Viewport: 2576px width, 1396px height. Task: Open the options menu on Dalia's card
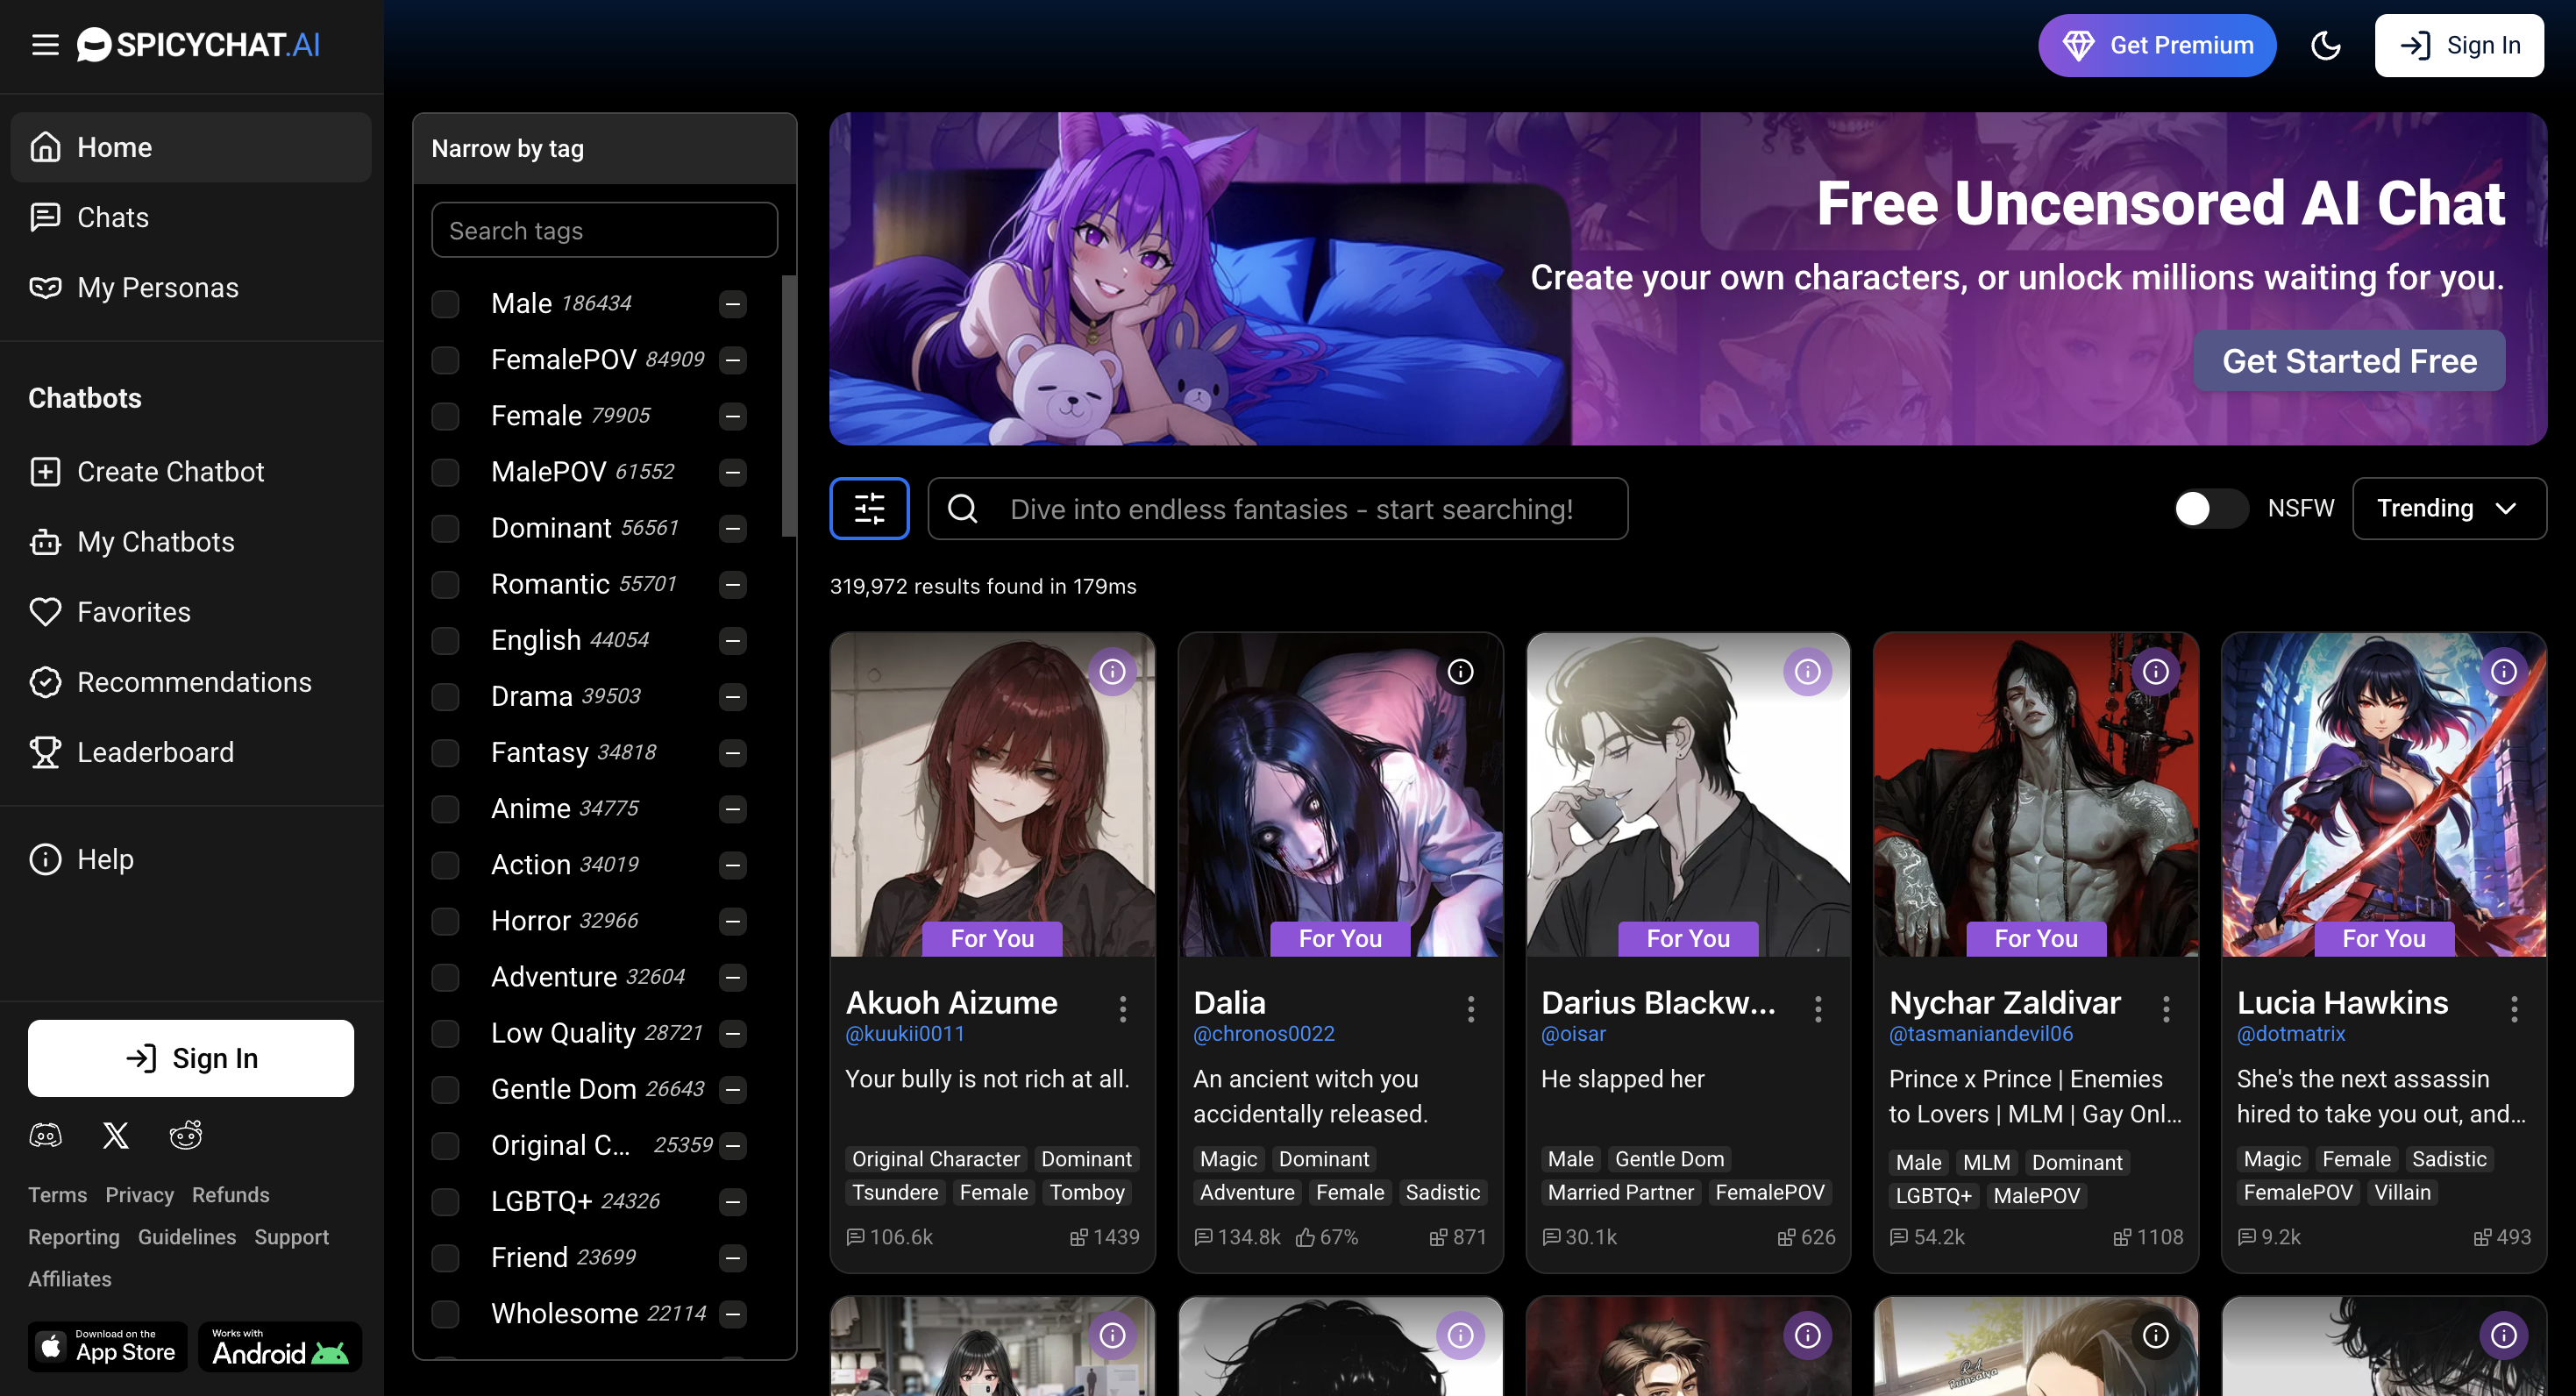pos(1470,1008)
